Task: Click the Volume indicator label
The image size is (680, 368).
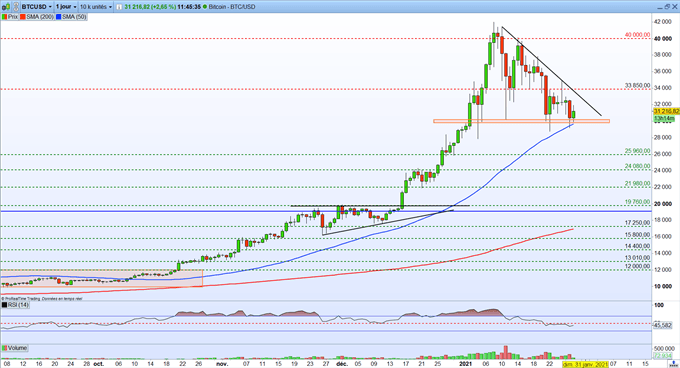Action: [17, 348]
